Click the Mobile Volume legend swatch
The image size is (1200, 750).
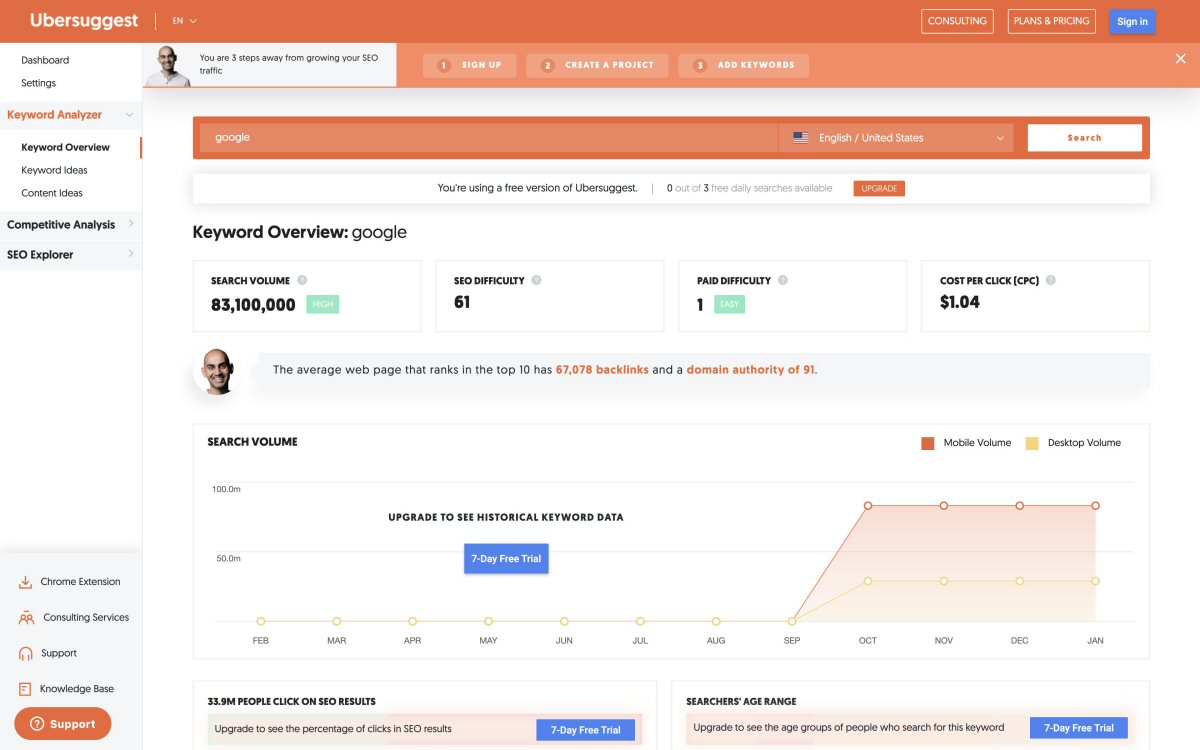pos(928,443)
